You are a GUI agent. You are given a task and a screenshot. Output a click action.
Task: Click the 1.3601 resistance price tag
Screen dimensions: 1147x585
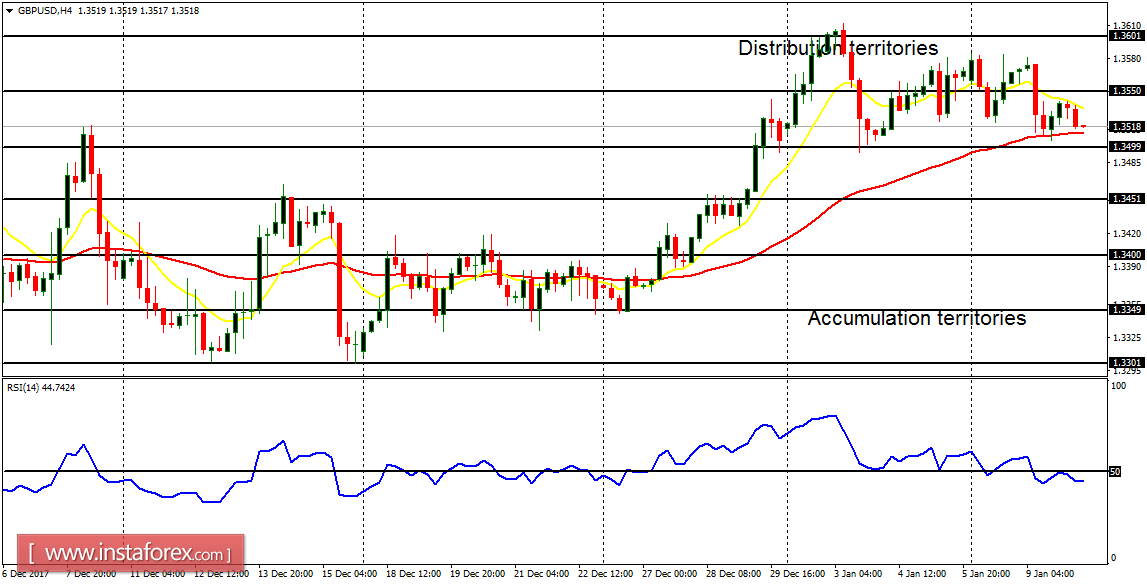point(1128,36)
